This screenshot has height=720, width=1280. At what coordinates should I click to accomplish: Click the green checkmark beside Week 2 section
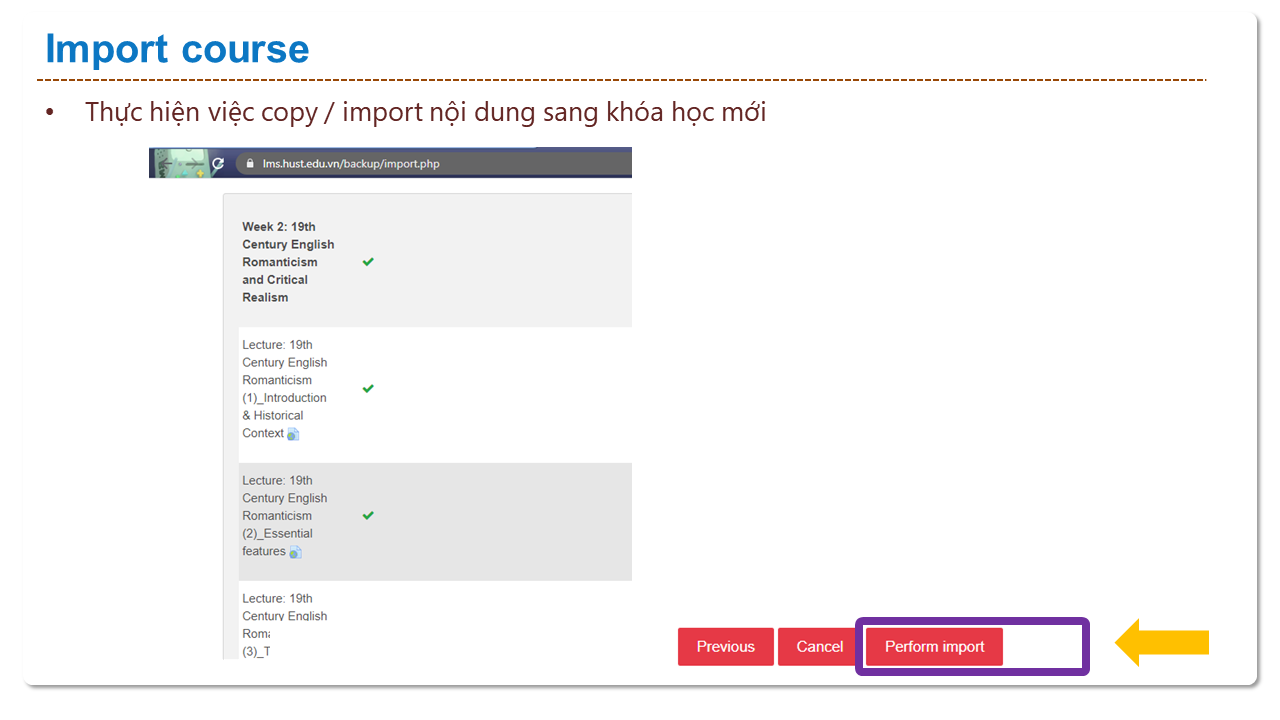[x=368, y=262]
